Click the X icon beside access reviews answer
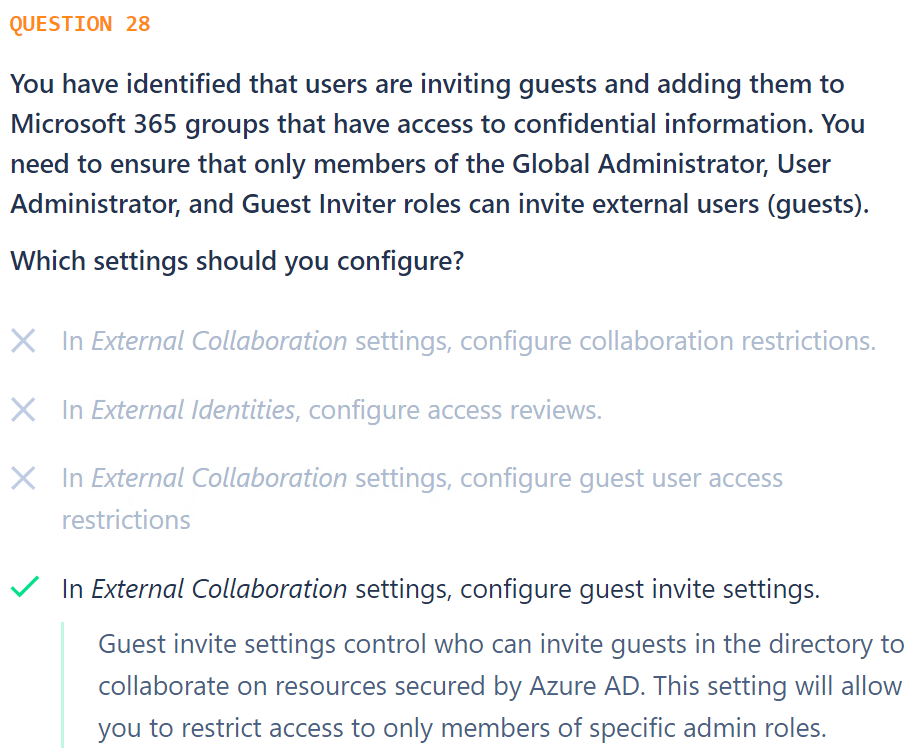Screen dimensions: 923x755 click(24, 410)
